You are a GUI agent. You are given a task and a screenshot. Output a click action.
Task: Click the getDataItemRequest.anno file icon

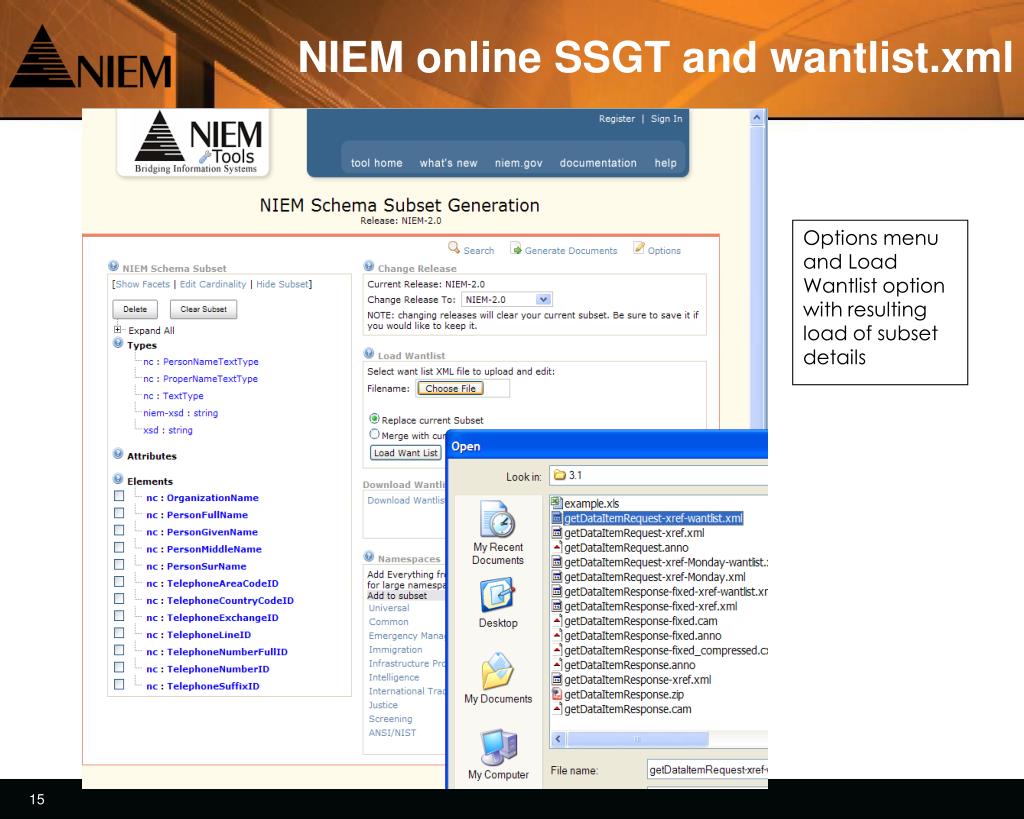coord(556,547)
